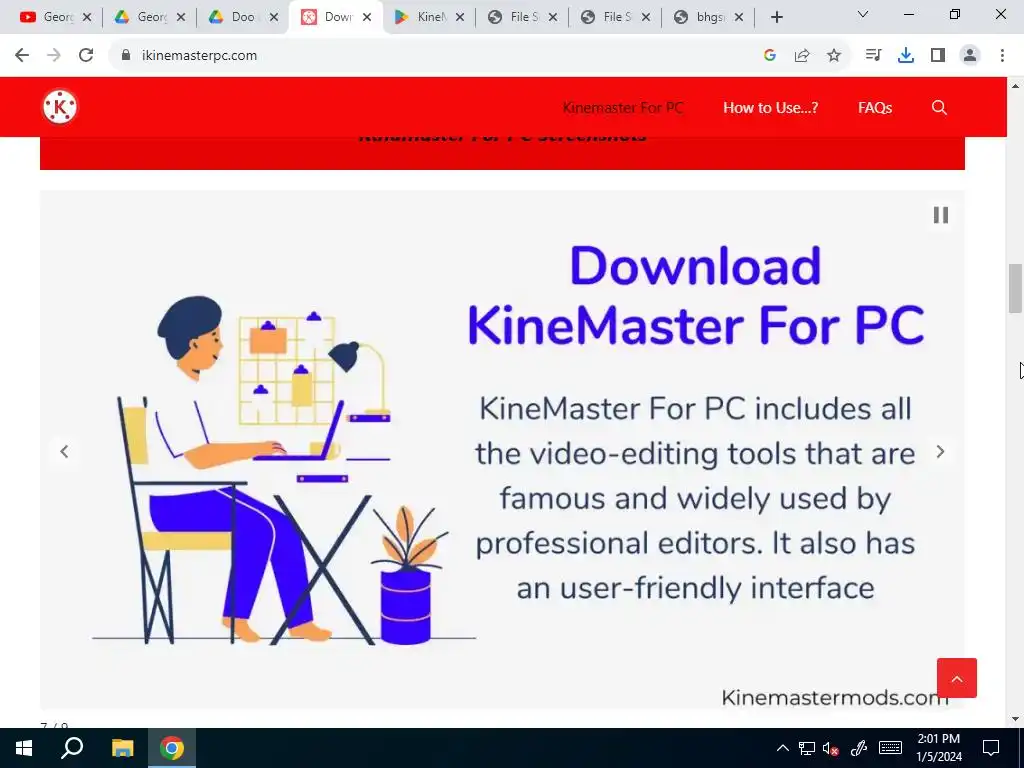1024x768 pixels.
Task: Expand the tab search chevron
Action: tap(863, 14)
